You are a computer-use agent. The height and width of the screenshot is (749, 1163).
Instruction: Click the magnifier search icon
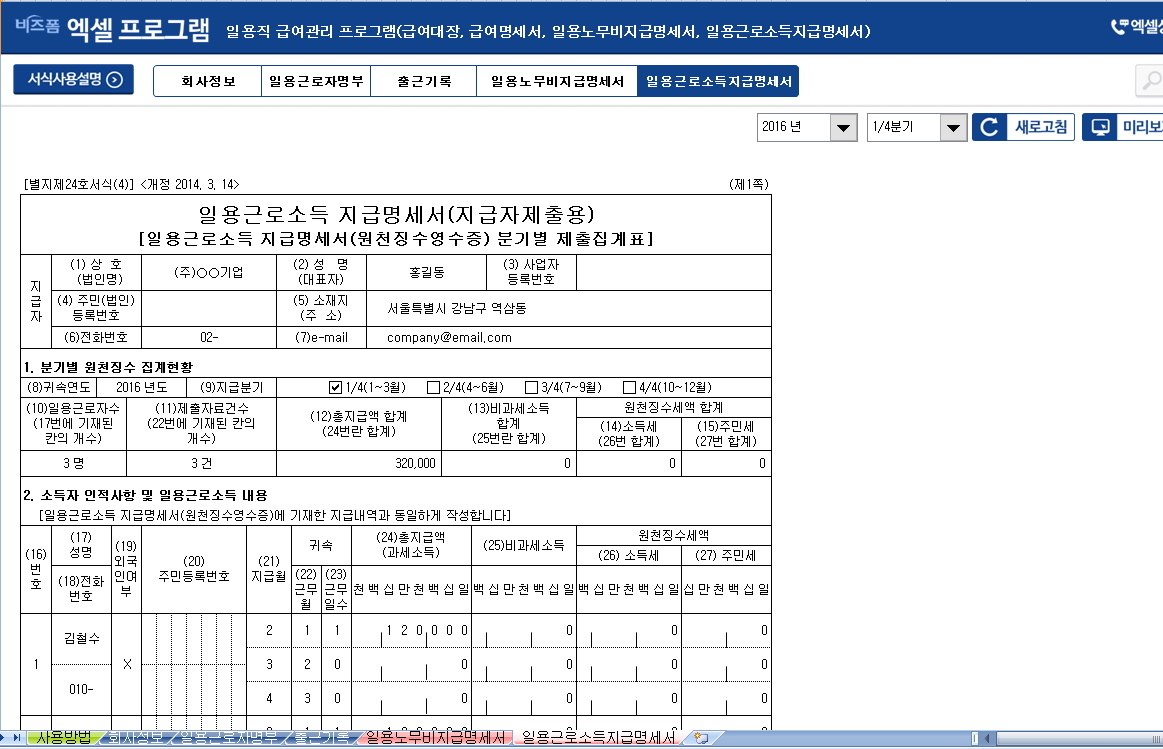[1150, 81]
